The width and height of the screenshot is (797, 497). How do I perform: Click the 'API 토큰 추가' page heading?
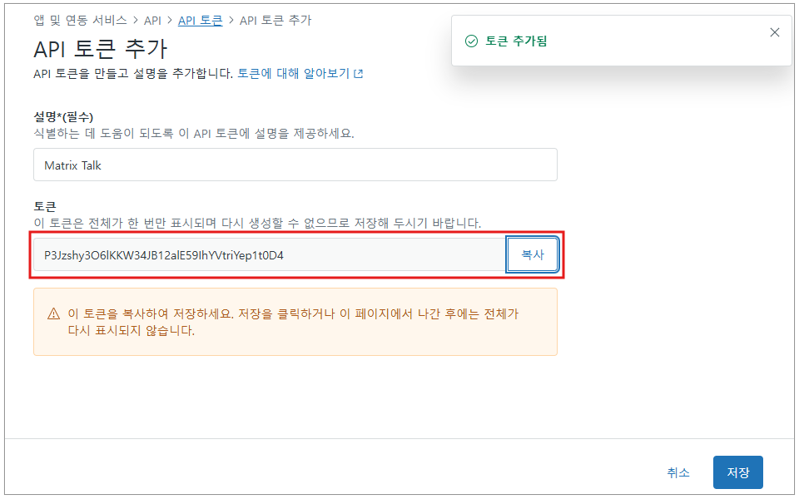(100, 49)
